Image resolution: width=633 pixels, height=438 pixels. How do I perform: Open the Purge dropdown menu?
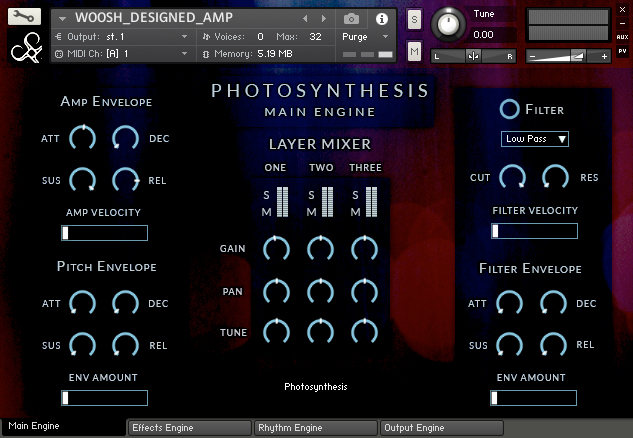coord(365,37)
